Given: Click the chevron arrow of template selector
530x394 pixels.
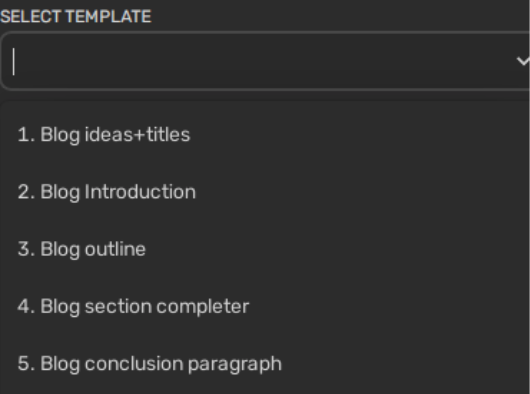Looking at the screenshot, I should coord(523,61).
